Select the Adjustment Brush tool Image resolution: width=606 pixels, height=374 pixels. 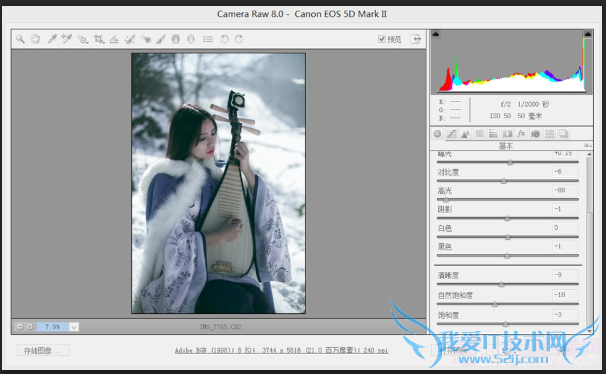pyautogui.click(x=161, y=39)
